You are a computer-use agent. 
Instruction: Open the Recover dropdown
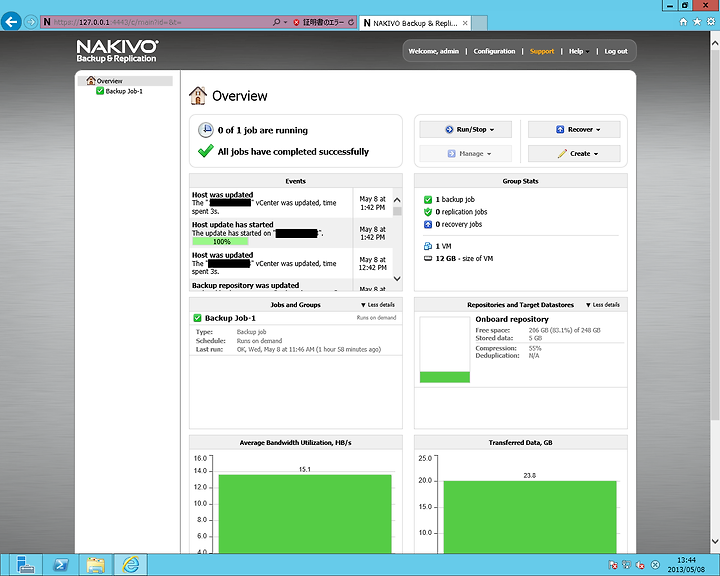574,130
